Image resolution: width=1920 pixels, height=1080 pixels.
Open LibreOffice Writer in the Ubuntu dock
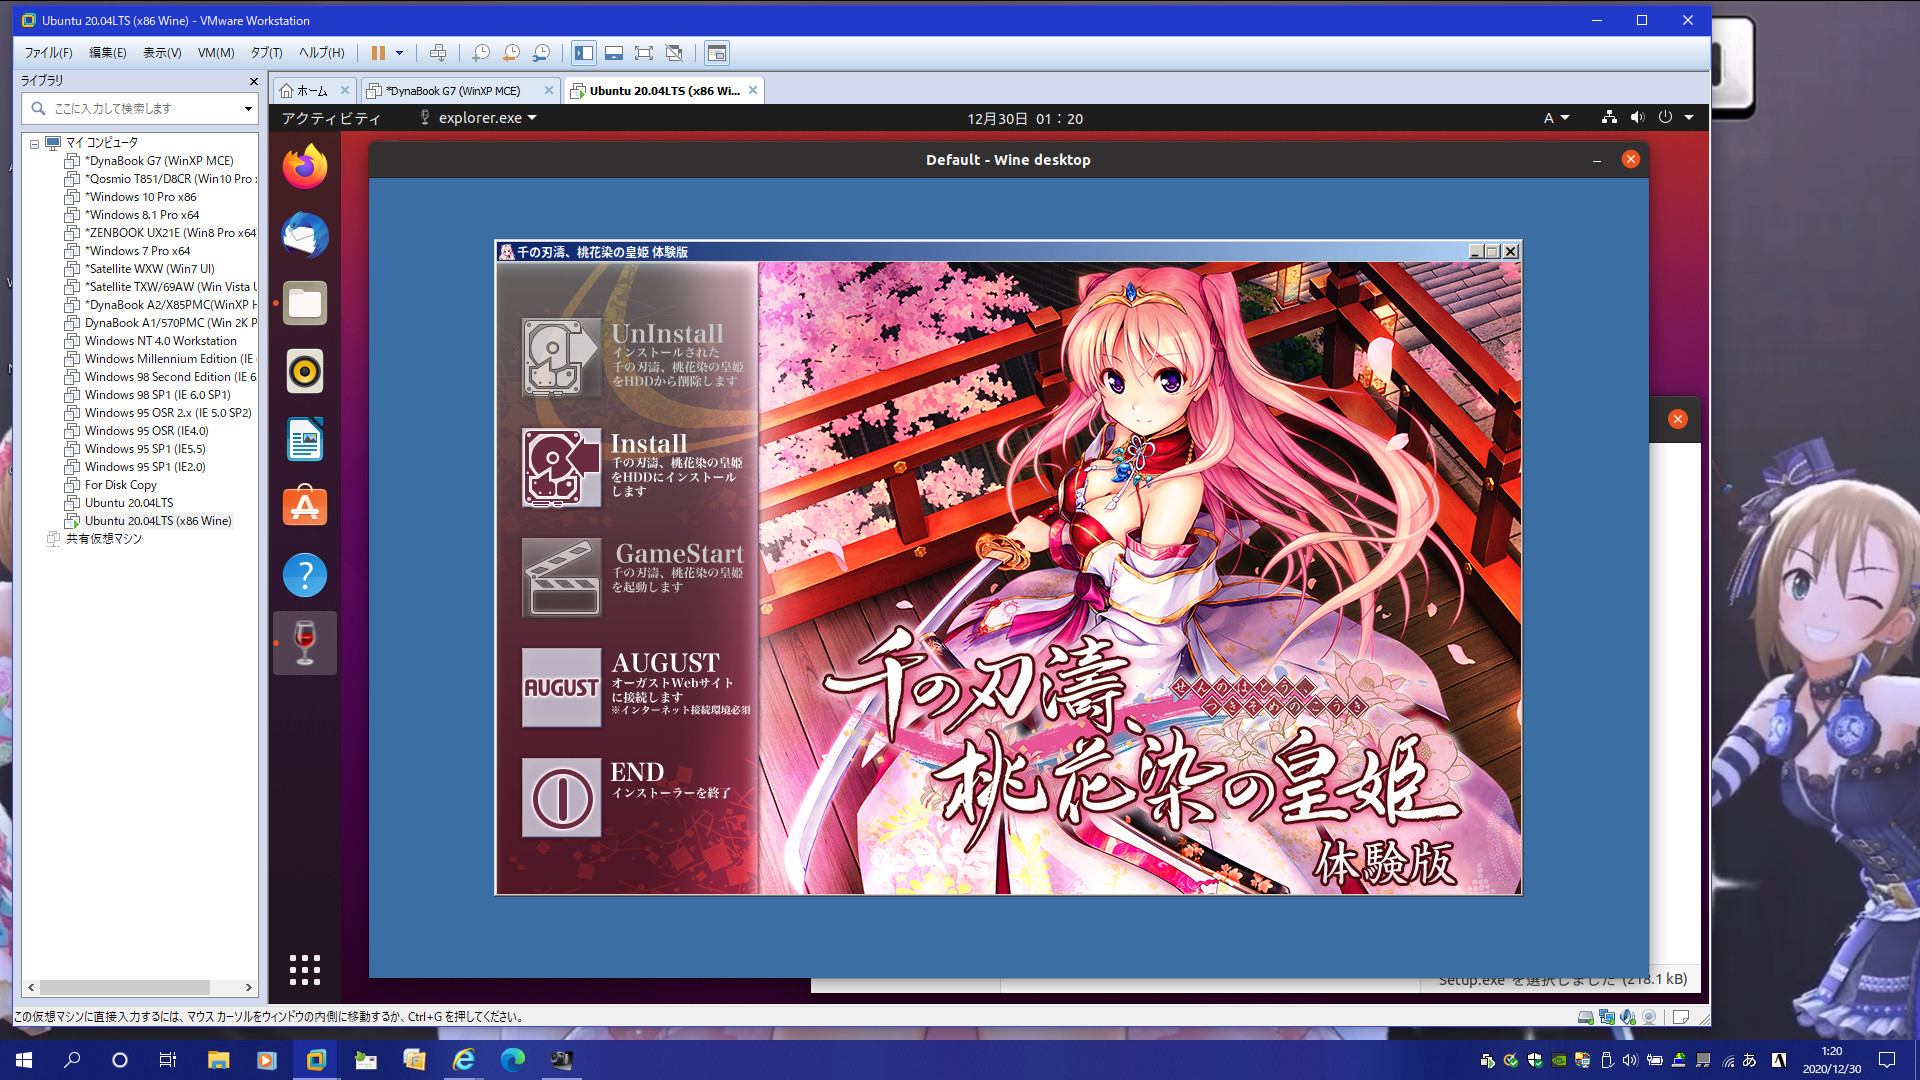[305, 439]
